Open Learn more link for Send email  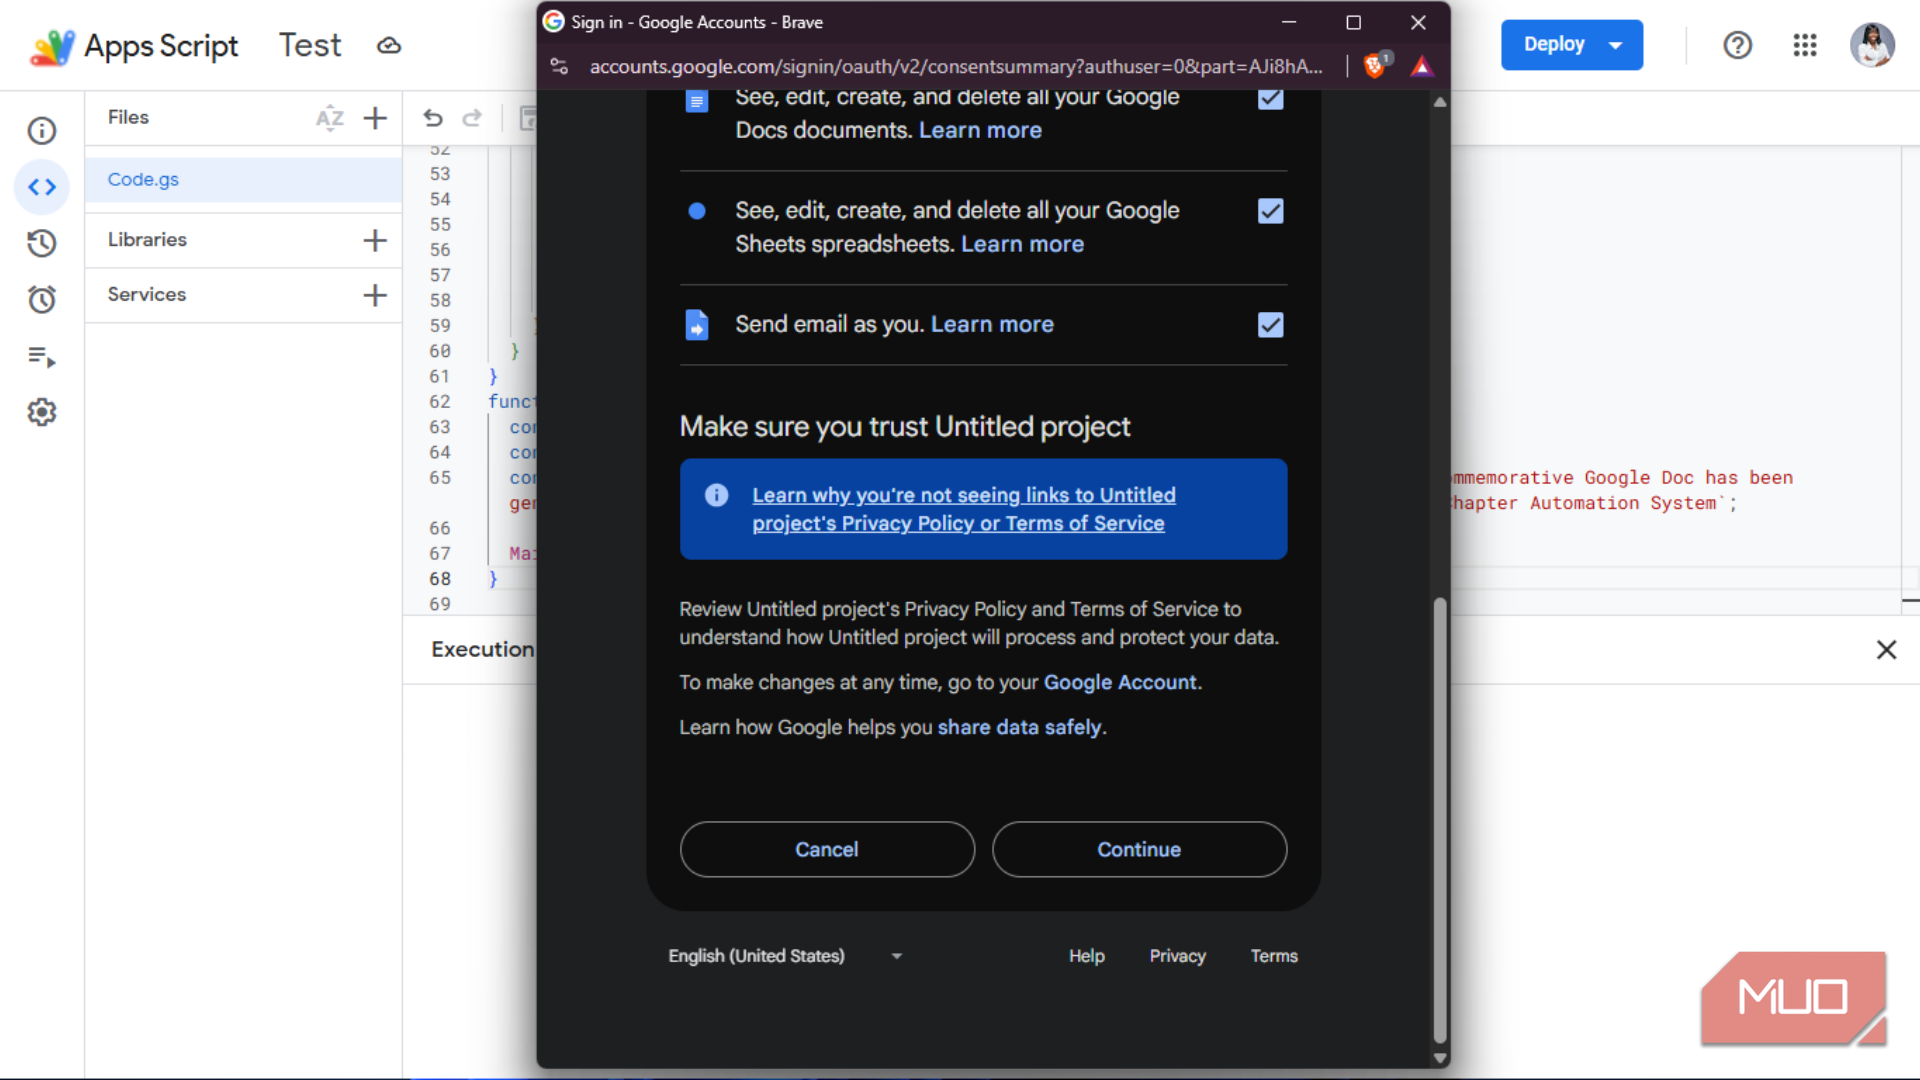click(x=992, y=324)
